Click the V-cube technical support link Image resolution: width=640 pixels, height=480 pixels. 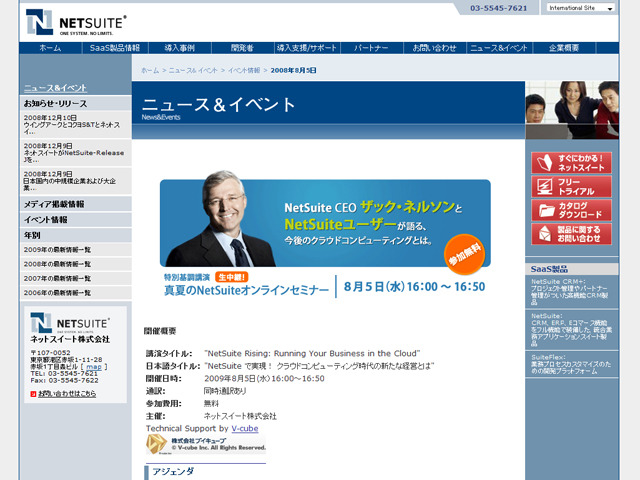click(244, 429)
